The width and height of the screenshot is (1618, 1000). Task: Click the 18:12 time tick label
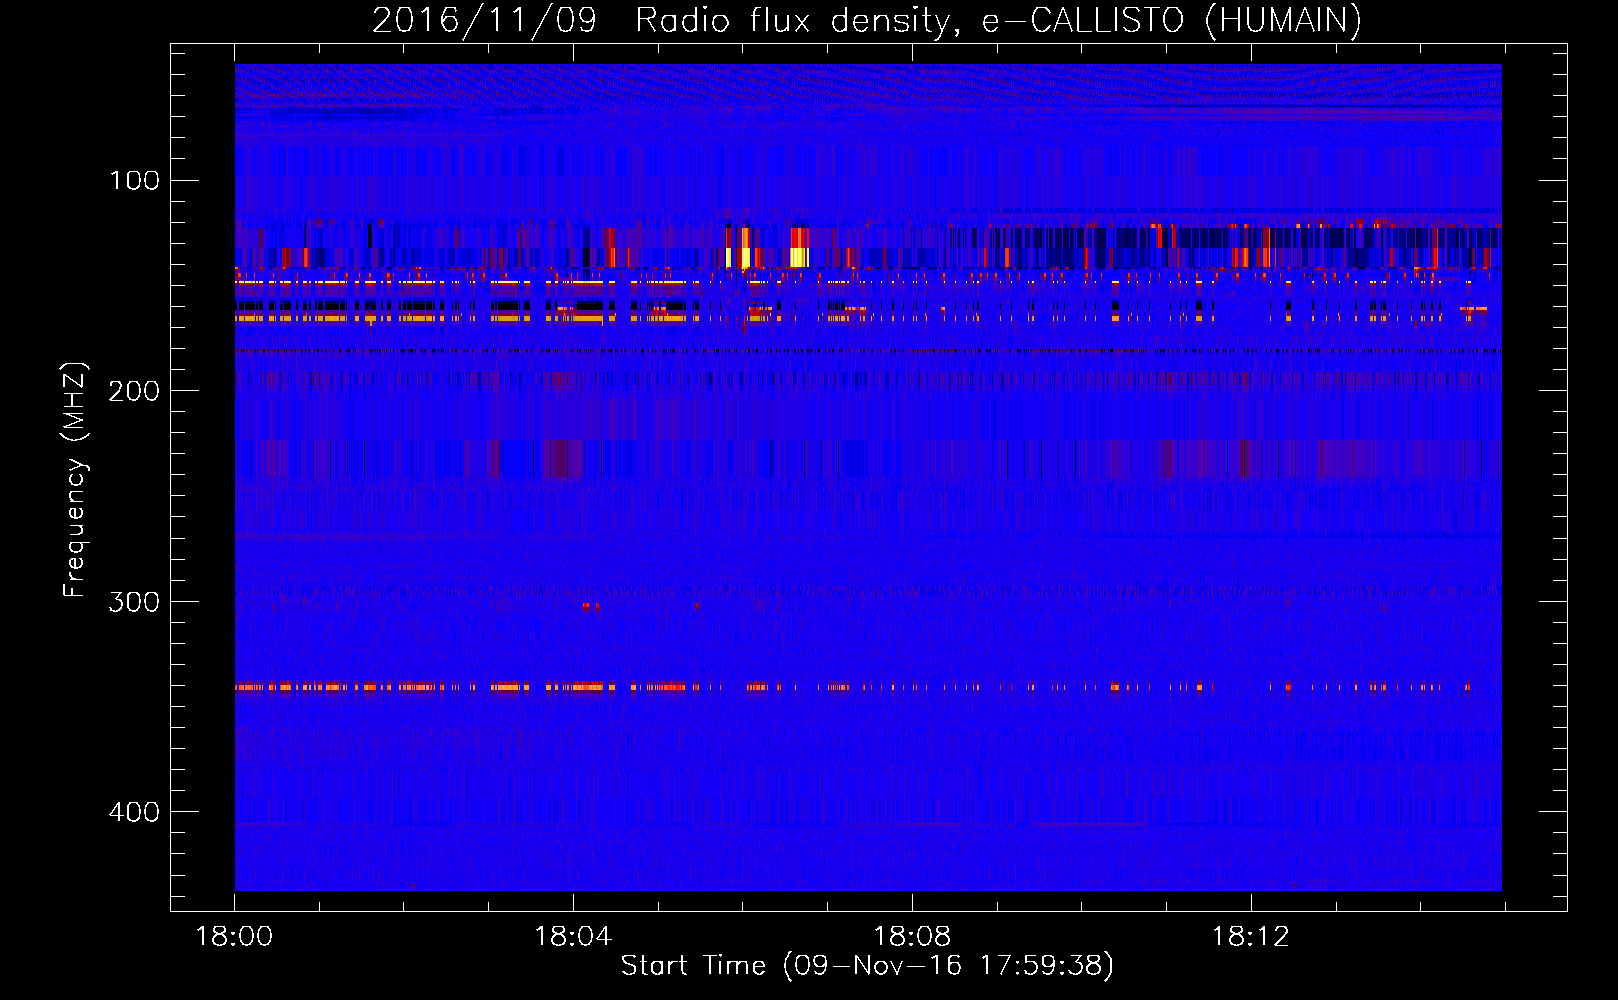pos(1251,936)
